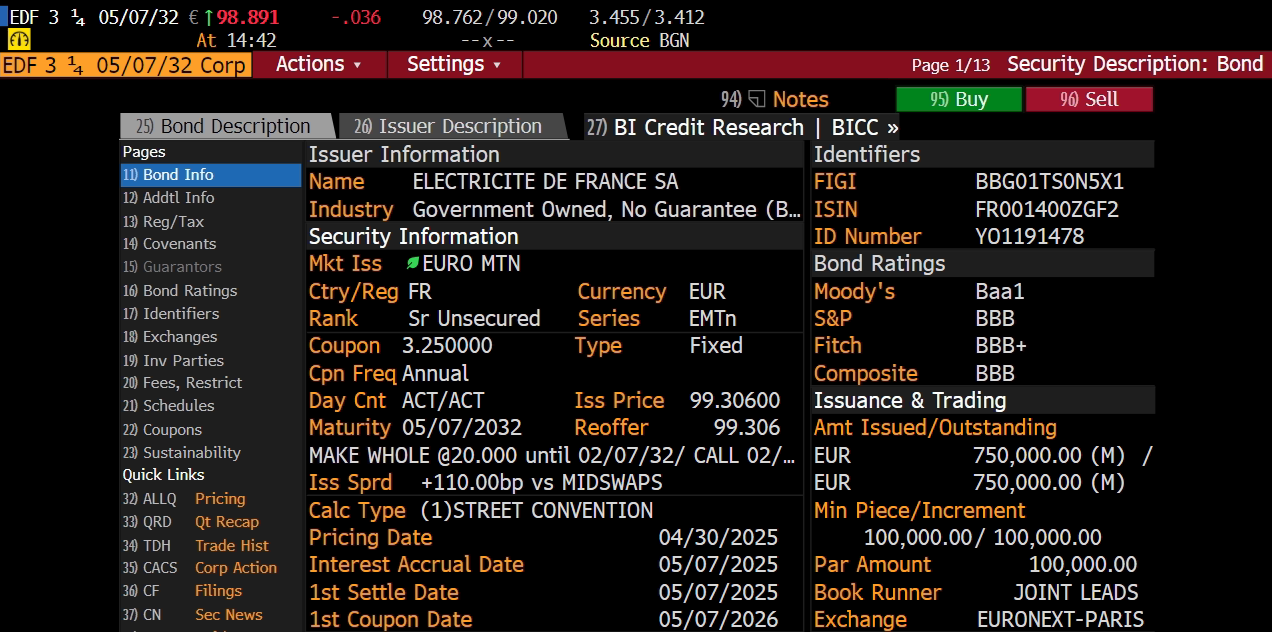Screen dimensions: 1272x632
Task: Click the Iss Price 99.30600 value
Action: [735, 401]
